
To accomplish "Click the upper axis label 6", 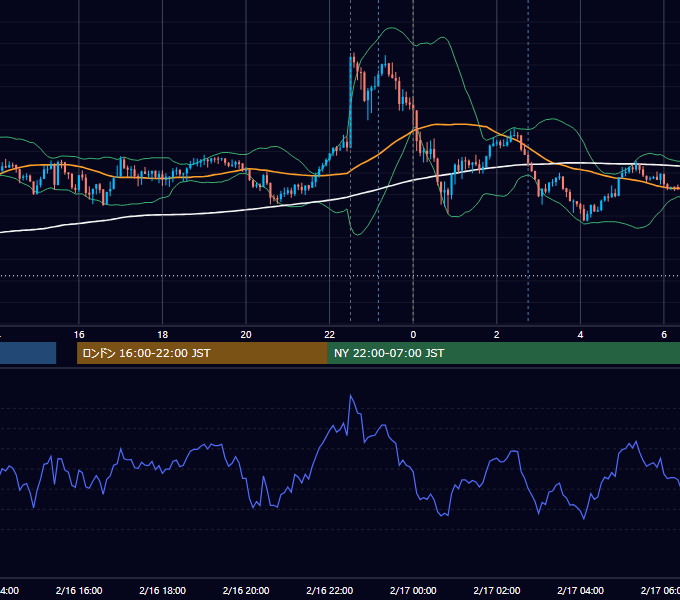I will click(x=664, y=335).
